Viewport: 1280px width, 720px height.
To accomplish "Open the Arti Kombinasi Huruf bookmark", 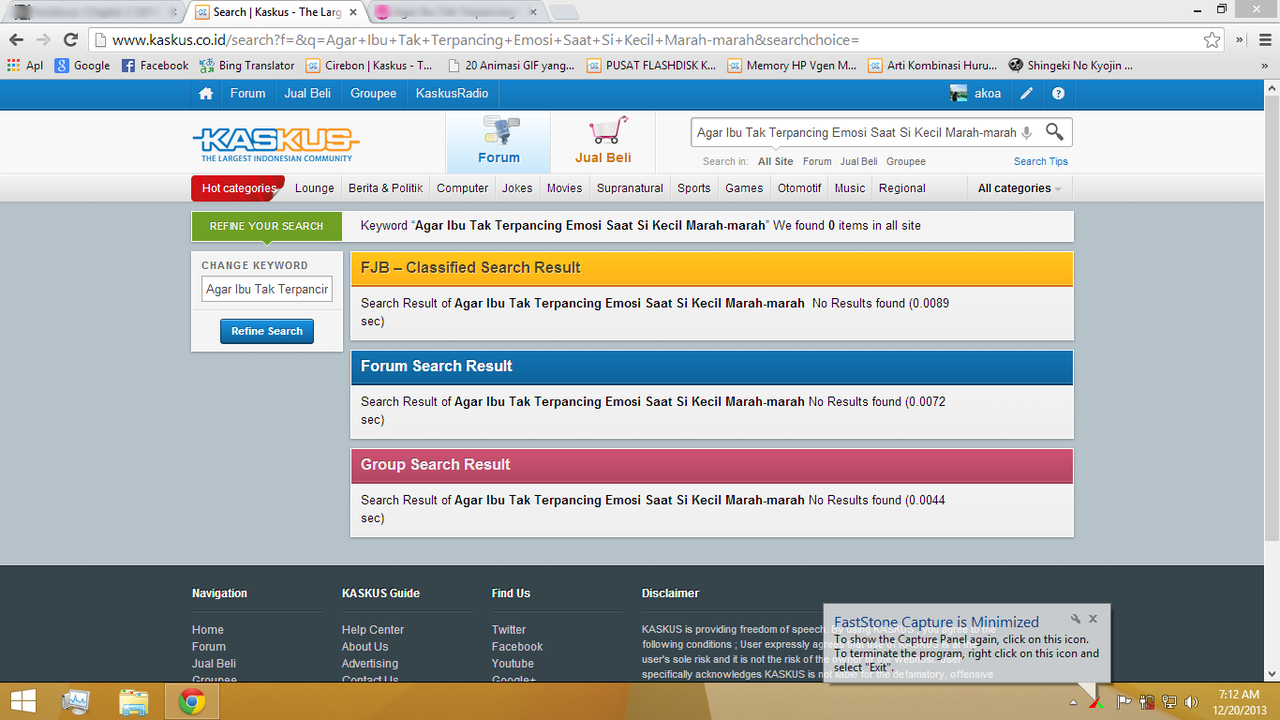I will tap(932, 65).
